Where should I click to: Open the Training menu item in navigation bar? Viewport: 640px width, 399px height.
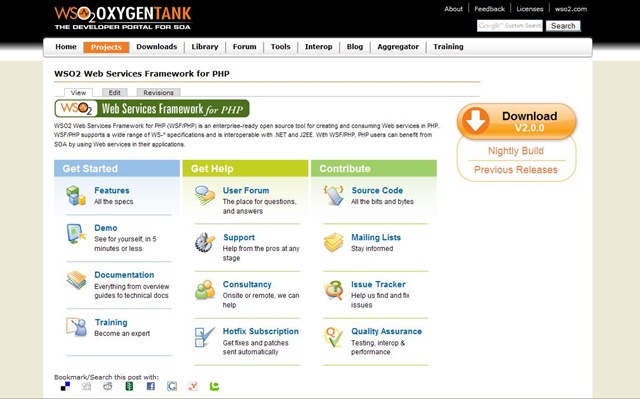tap(448, 47)
